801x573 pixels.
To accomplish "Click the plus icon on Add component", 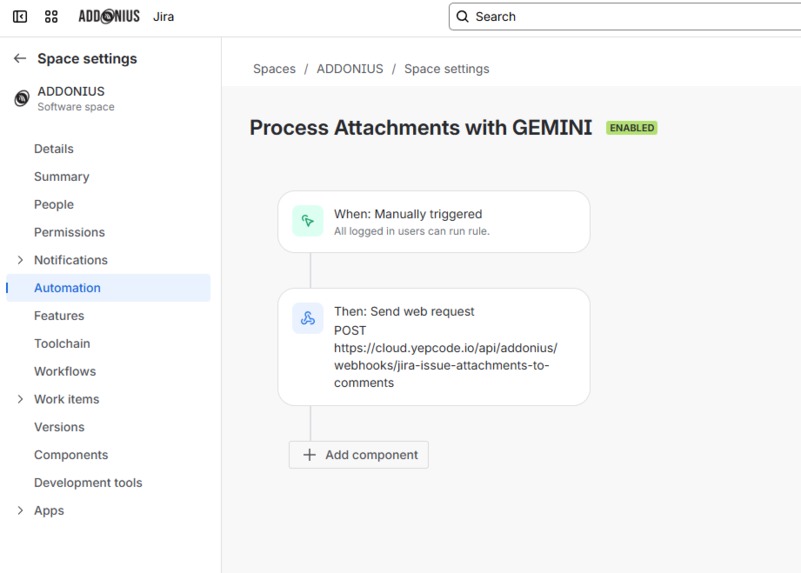I will click(x=310, y=455).
